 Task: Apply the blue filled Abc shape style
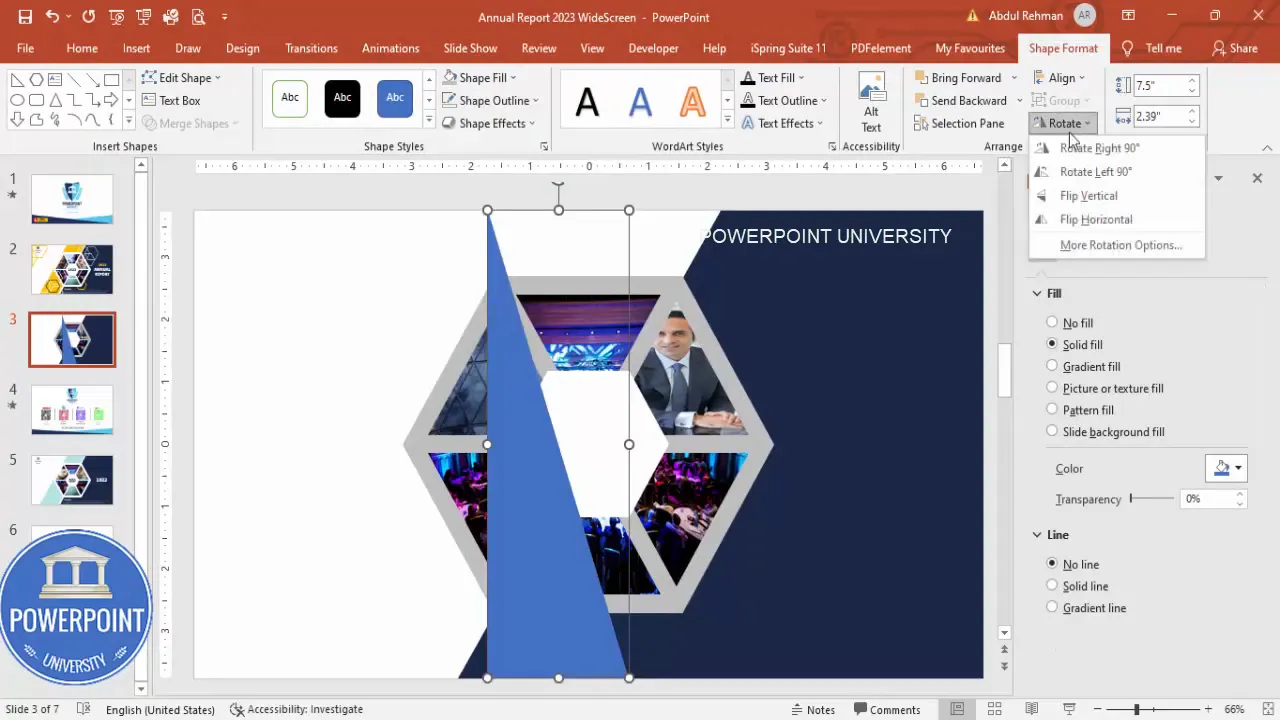395,98
